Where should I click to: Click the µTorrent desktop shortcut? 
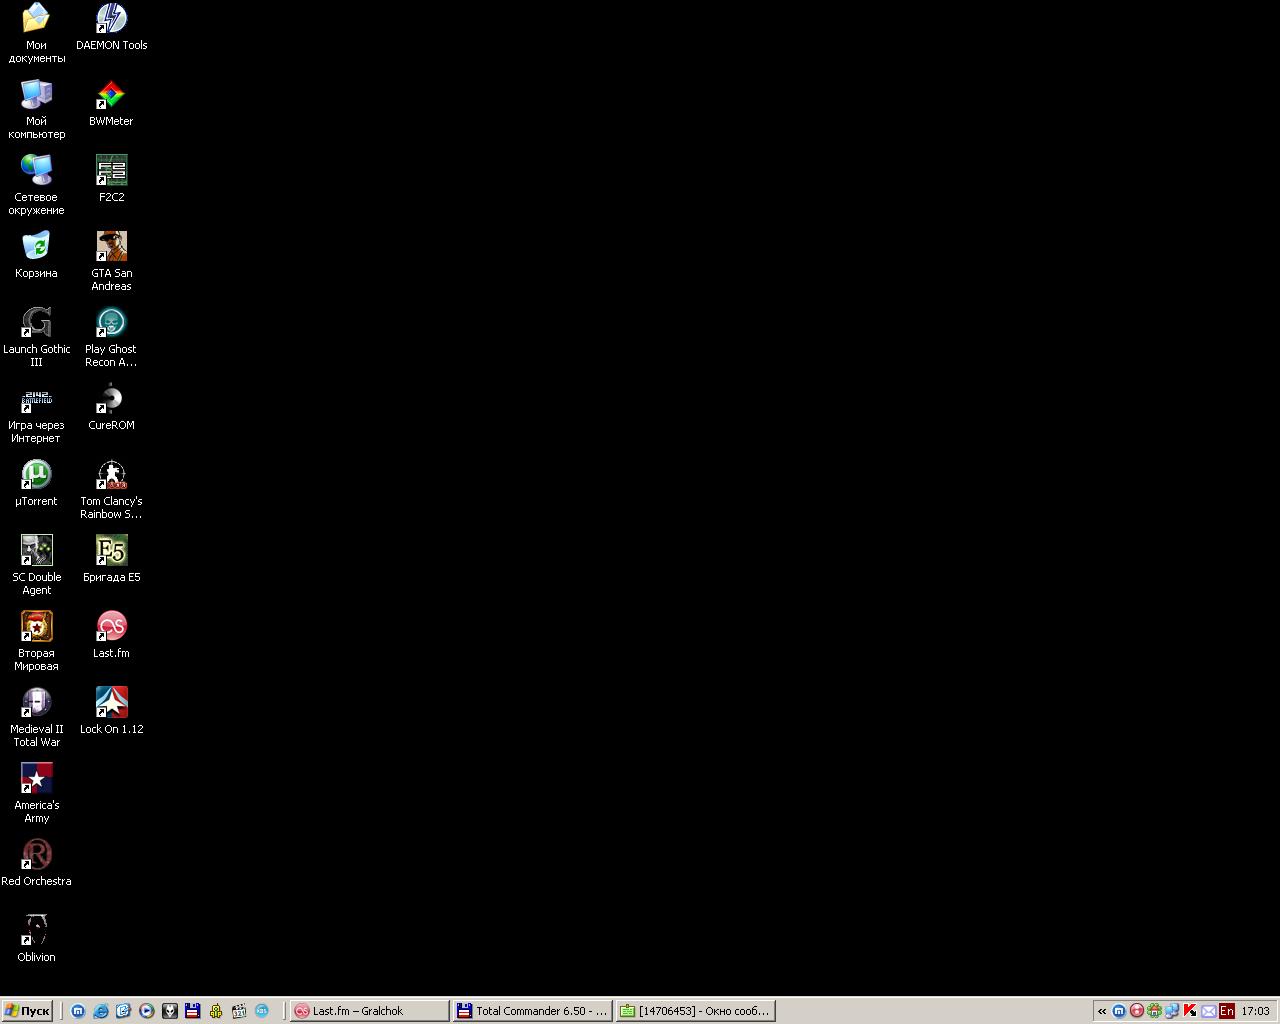36,475
